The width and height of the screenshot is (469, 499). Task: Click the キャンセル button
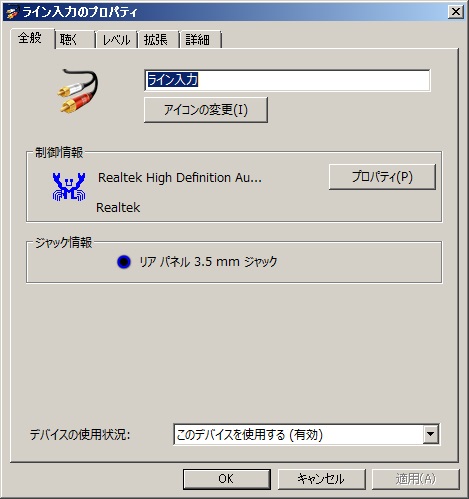coord(321,479)
